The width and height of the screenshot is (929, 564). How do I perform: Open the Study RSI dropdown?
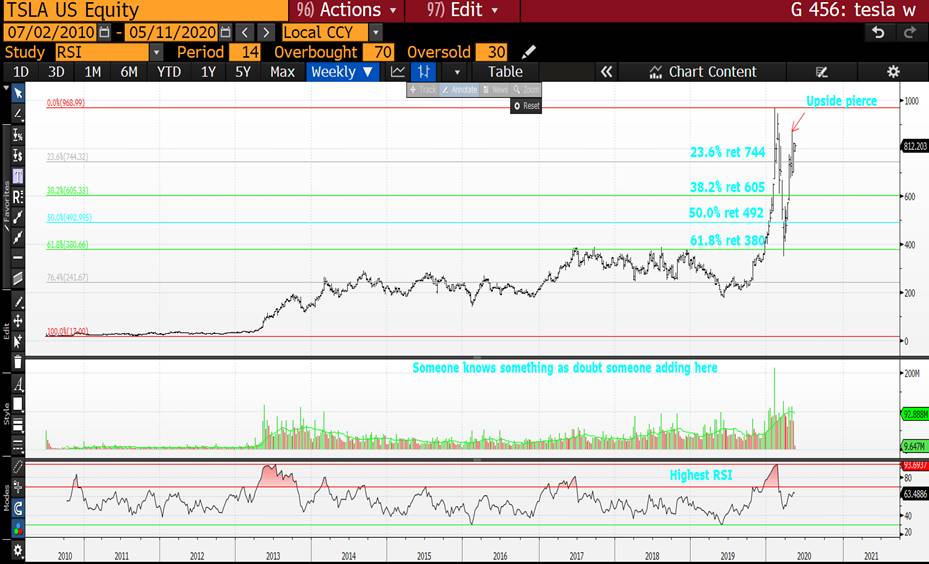pyautogui.click(x=156, y=52)
